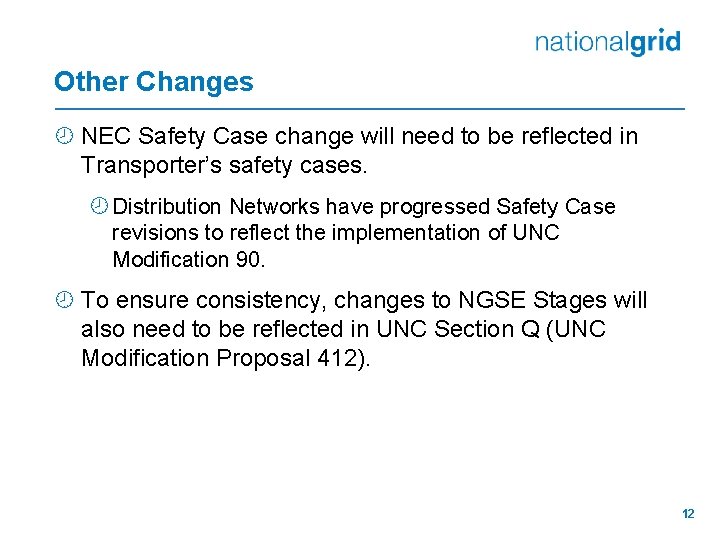
Task: Click the line To ensure consistency, changes
Action: [364, 300]
